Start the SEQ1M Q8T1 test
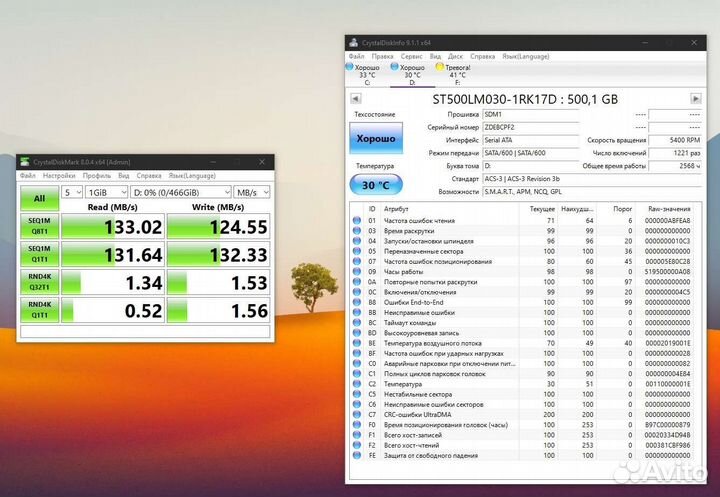The image size is (720, 497). [39, 227]
